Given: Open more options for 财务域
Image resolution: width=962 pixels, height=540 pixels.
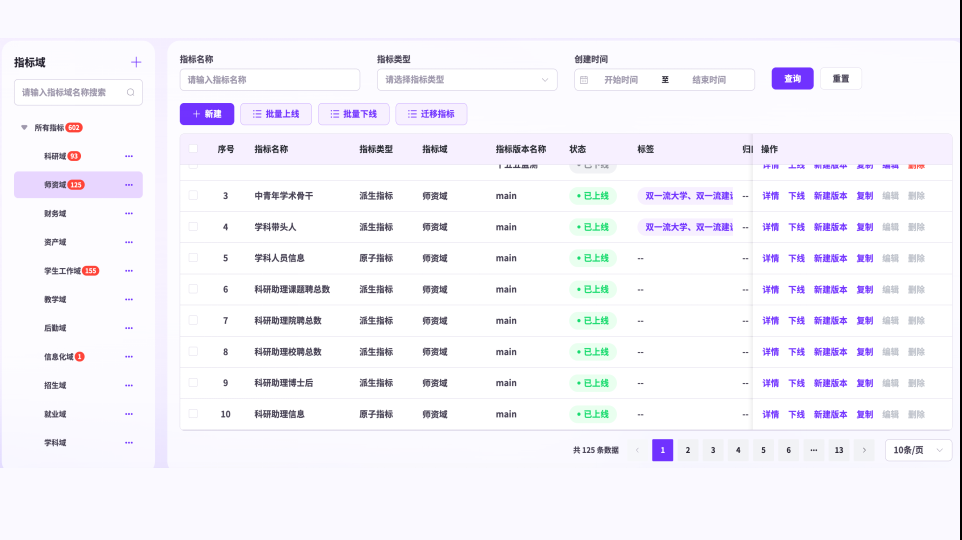Looking at the screenshot, I should pos(129,214).
